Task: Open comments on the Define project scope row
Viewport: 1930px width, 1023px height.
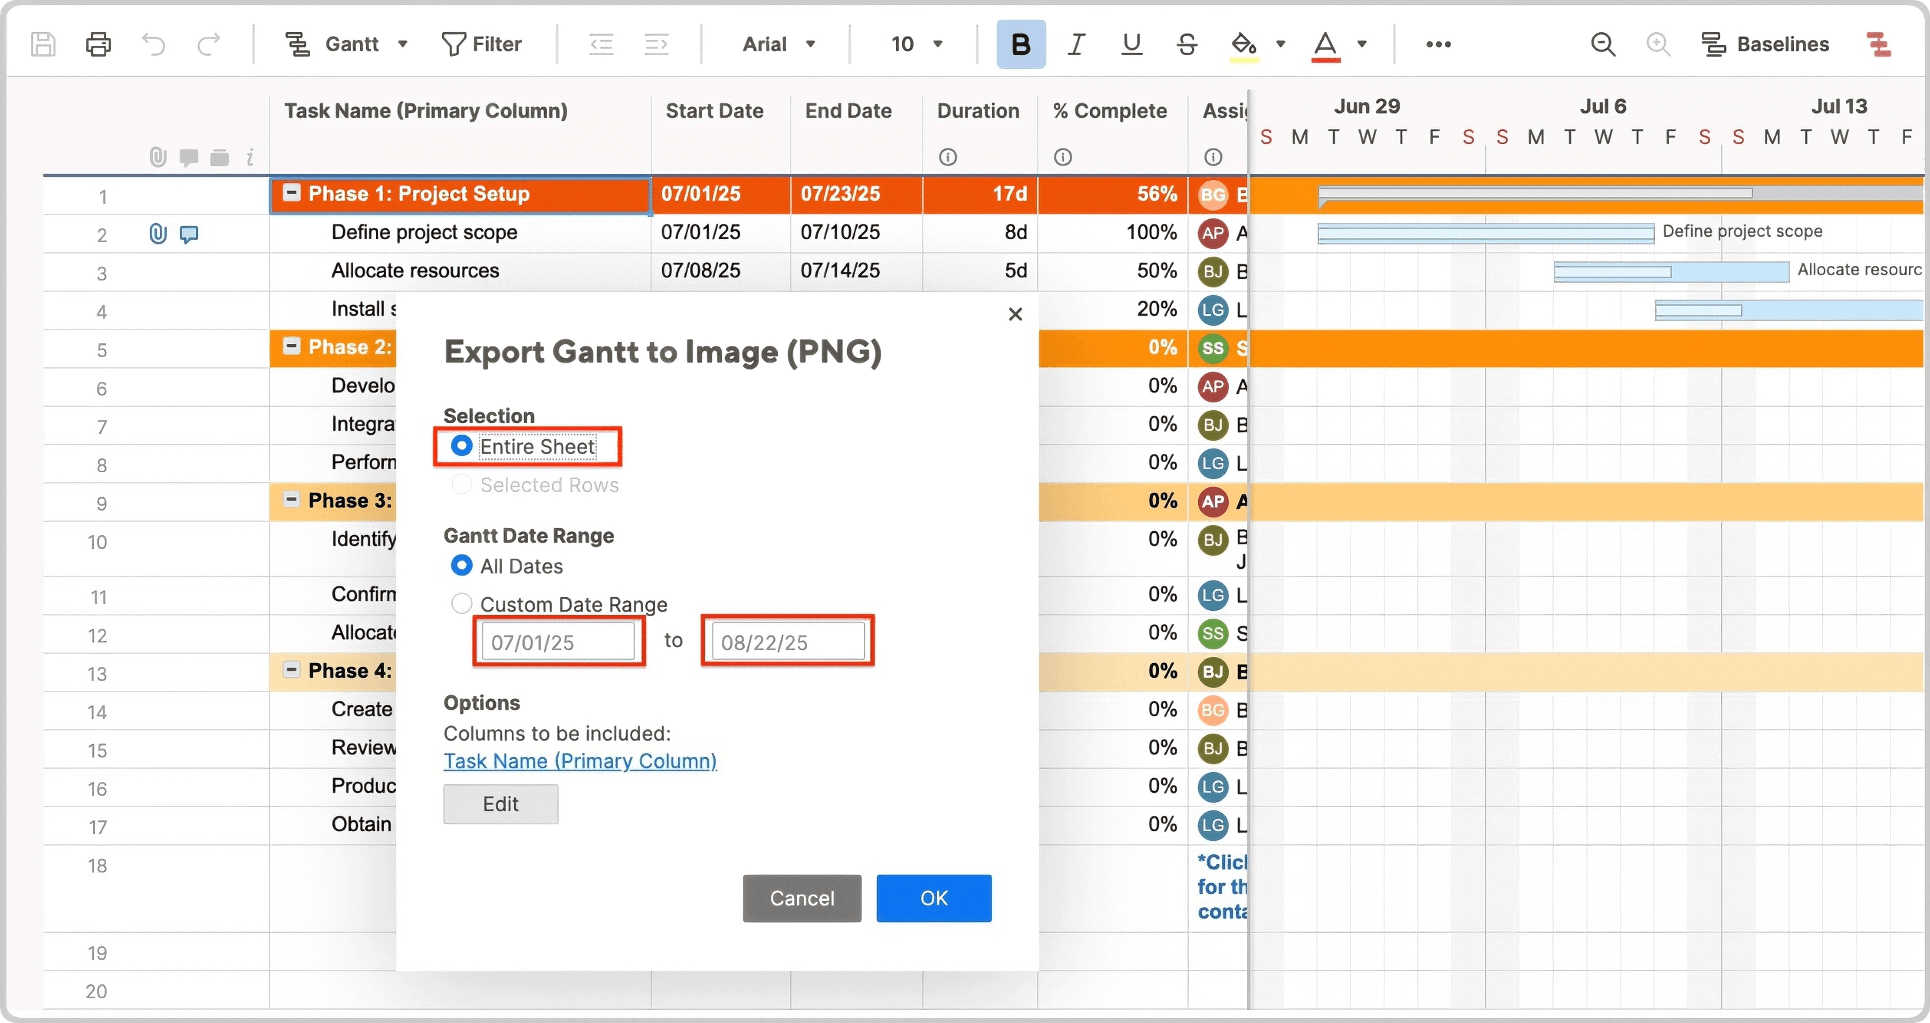Action: tap(189, 234)
